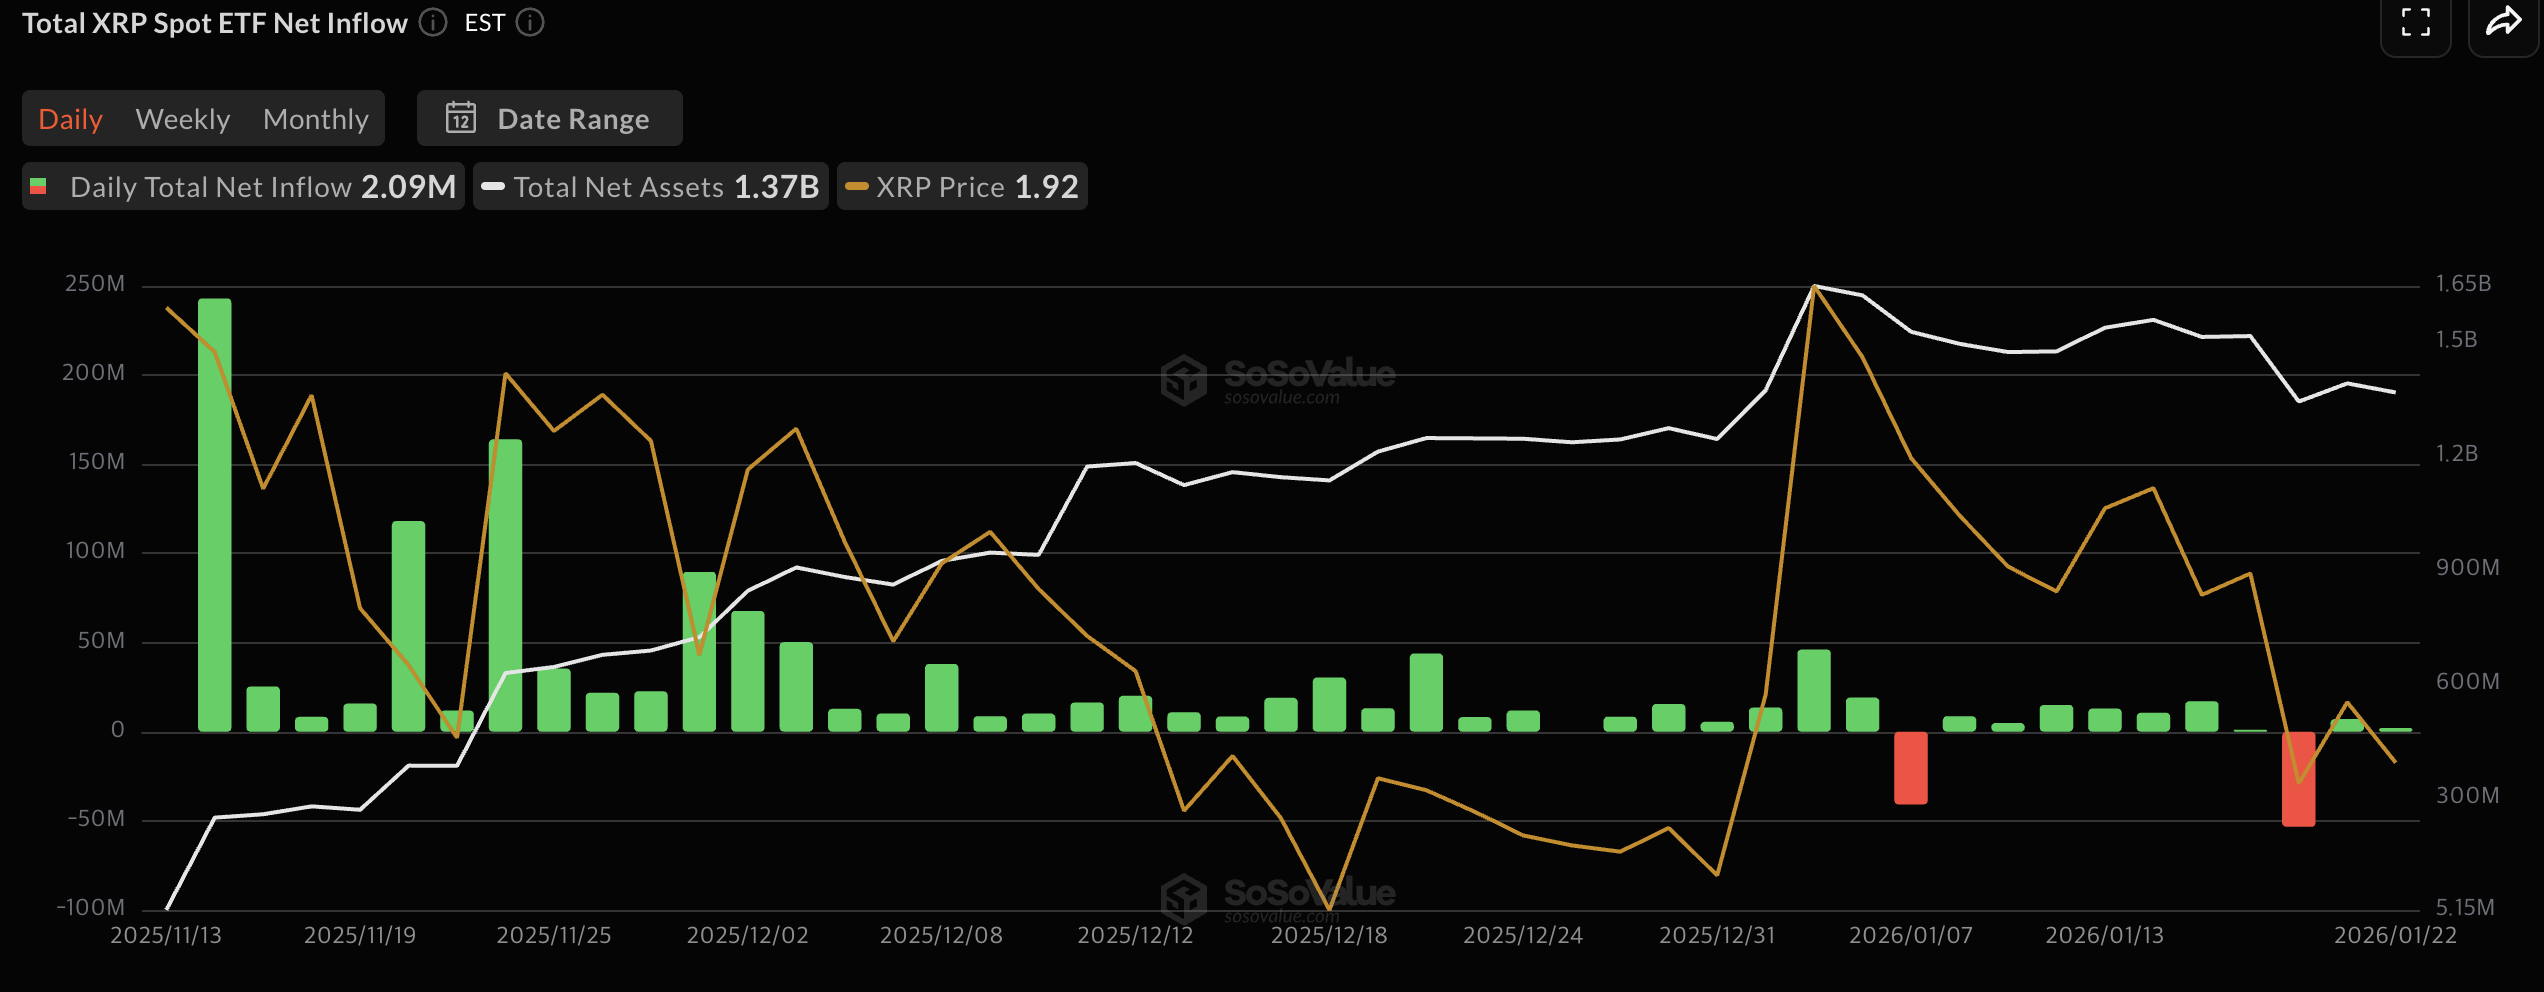This screenshot has width=2544, height=992.
Task: Click the largest red outflow bar
Action: click(x=2298, y=778)
